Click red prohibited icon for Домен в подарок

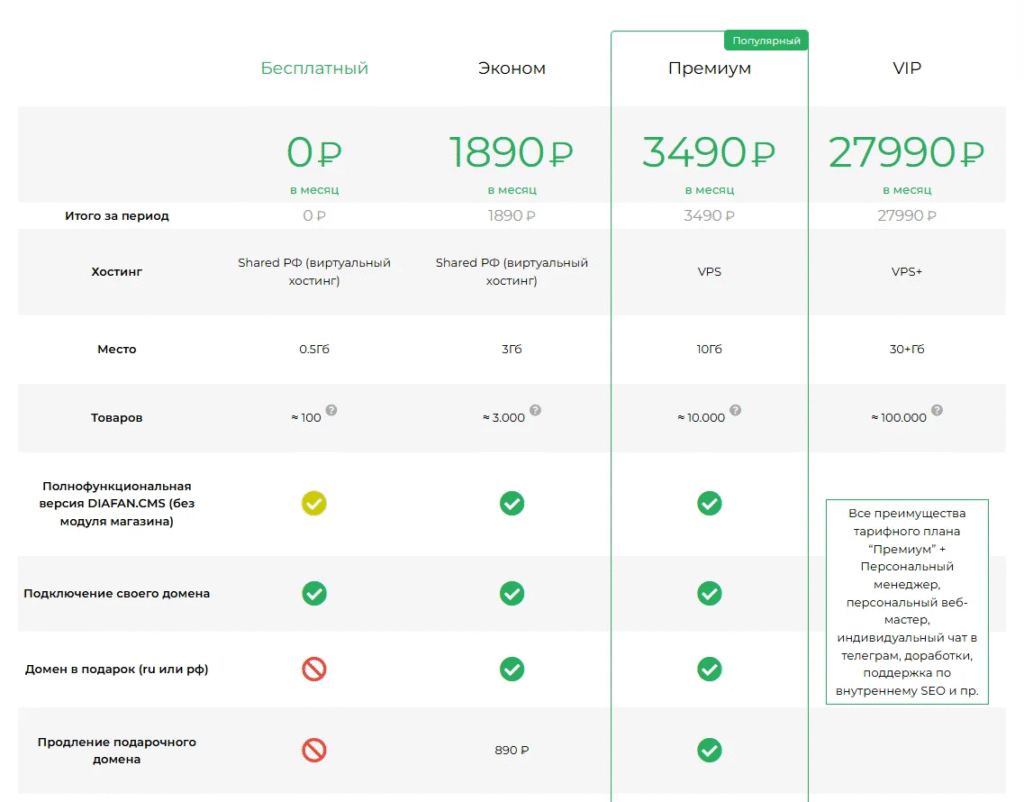[x=314, y=669]
